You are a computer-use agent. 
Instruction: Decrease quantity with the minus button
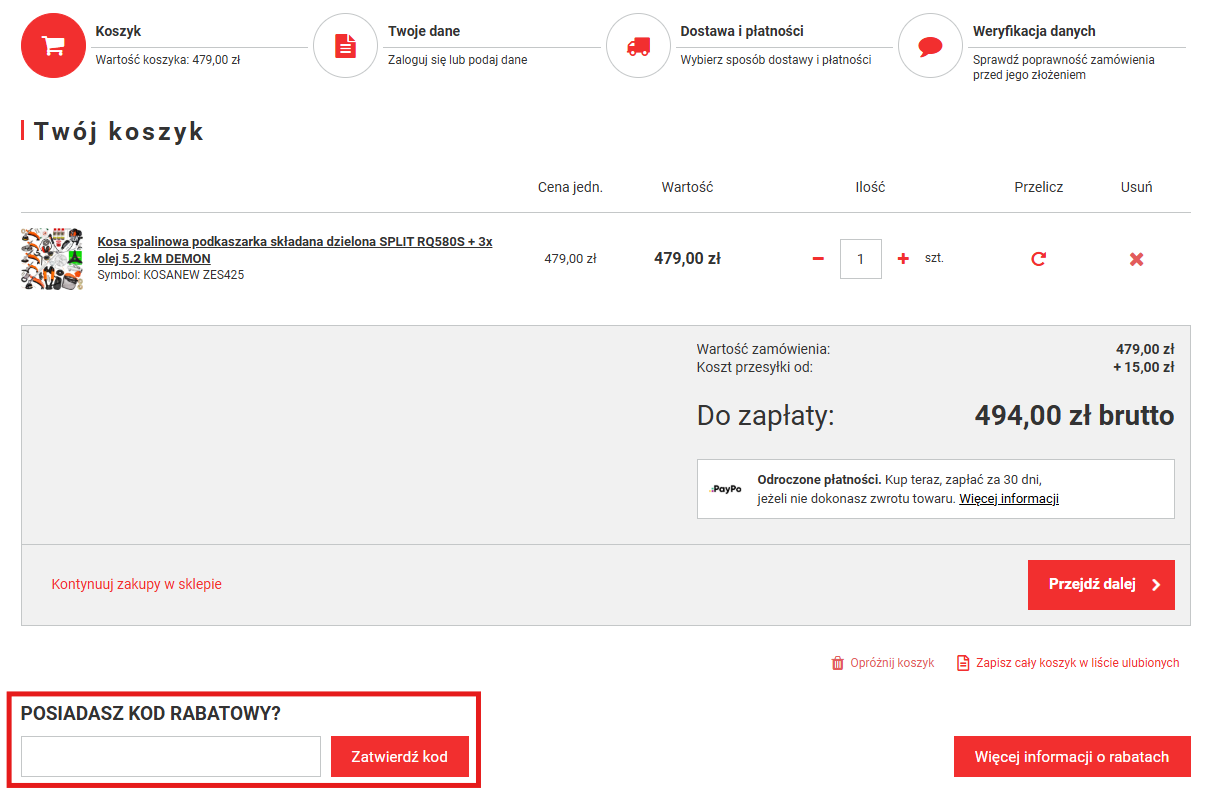pyautogui.click(x=818, y=259)
